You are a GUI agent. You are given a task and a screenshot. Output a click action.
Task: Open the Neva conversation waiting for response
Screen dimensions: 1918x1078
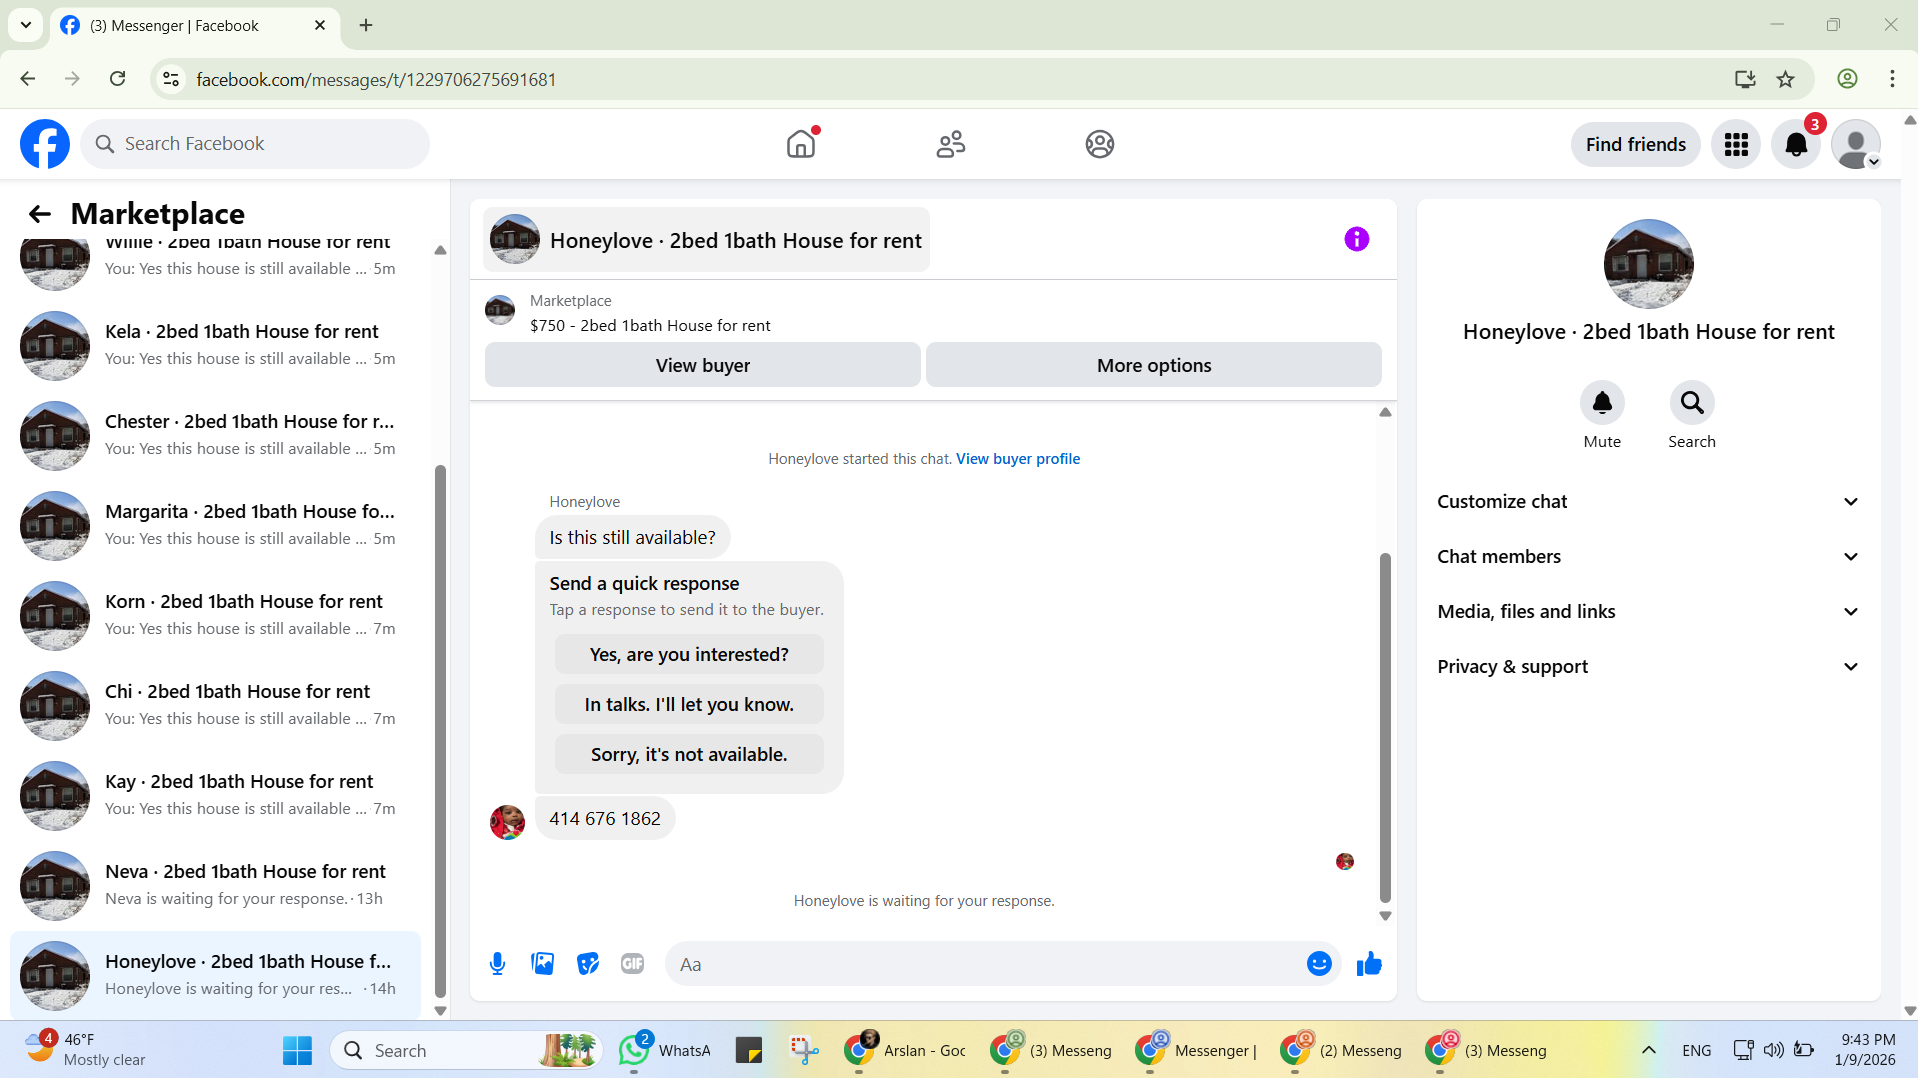(215, 885)
